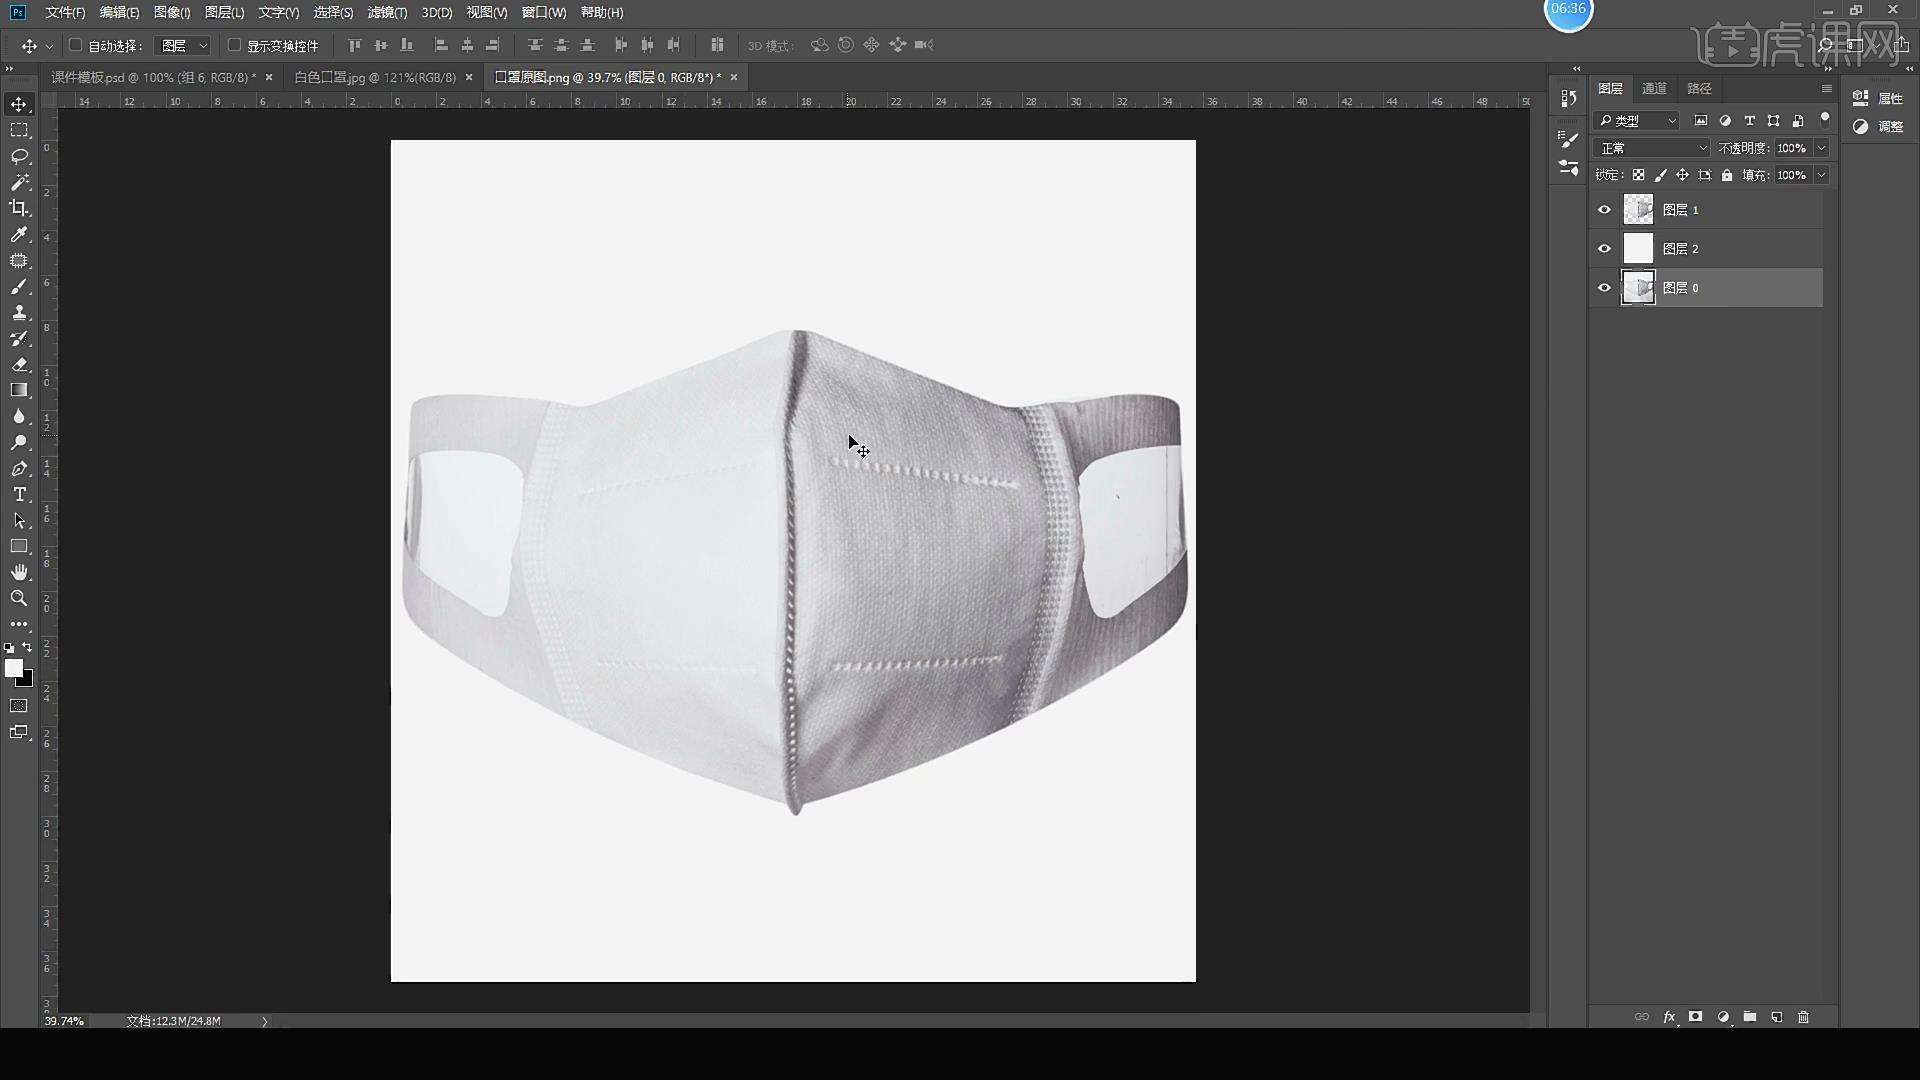Viewport: 1920px width, 1080px height.
Task: Hide layer 图层 0 eye icon
Action: 1604,288
